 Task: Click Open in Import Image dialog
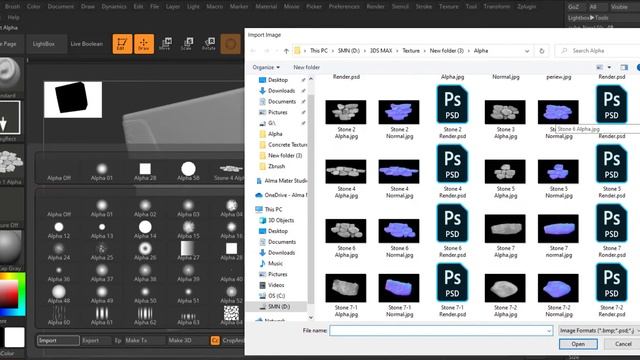point(578,344)
